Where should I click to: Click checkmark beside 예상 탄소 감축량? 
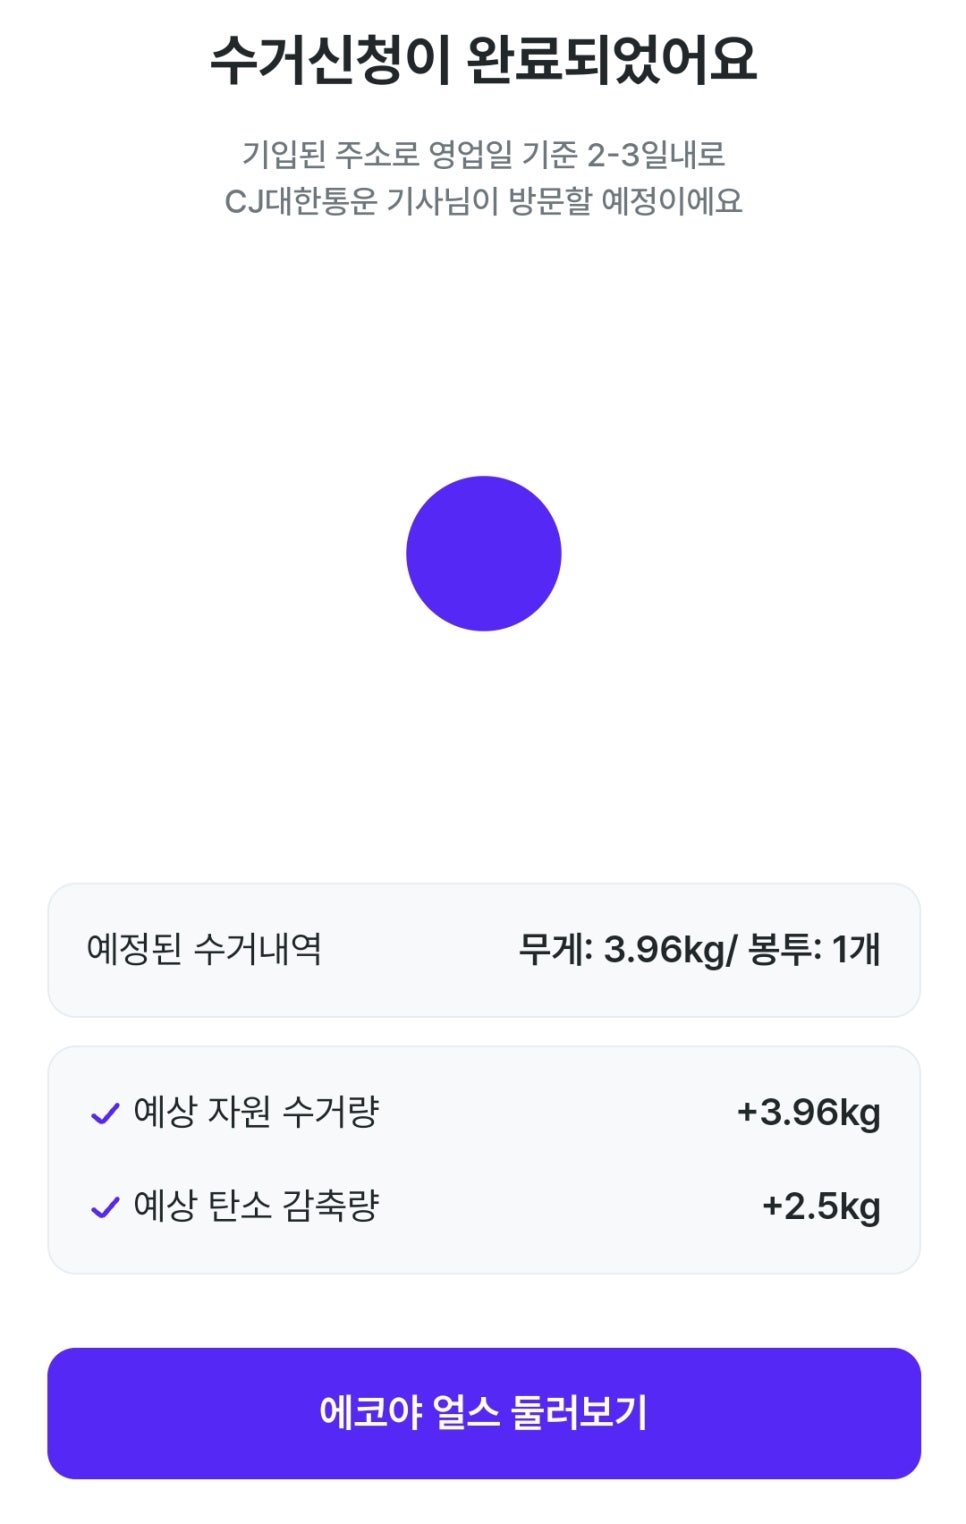click(x=105, y=1207)
